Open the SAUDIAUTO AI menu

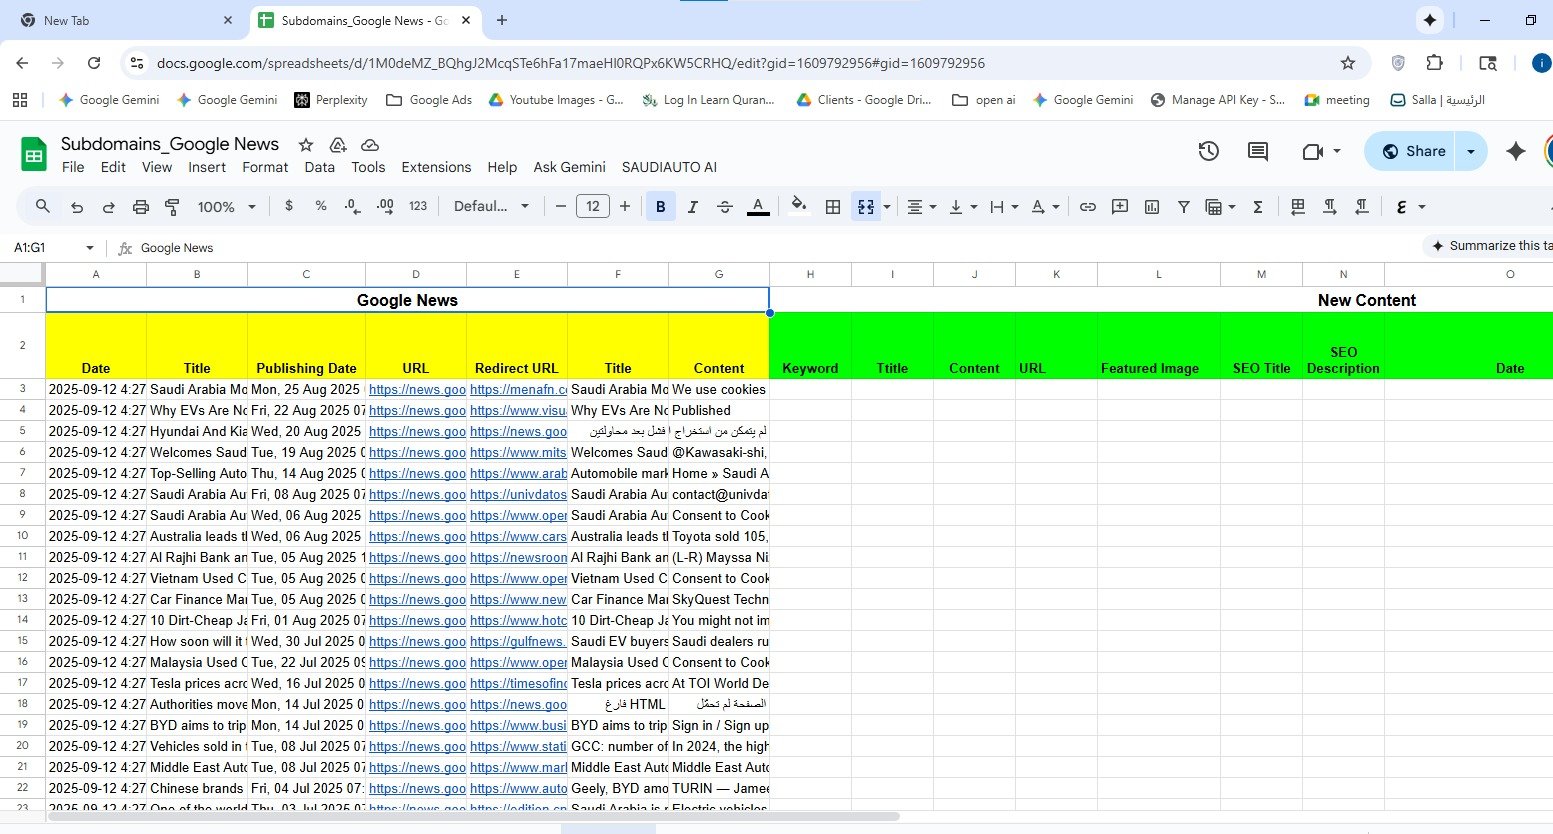click(x=669, y=167)
